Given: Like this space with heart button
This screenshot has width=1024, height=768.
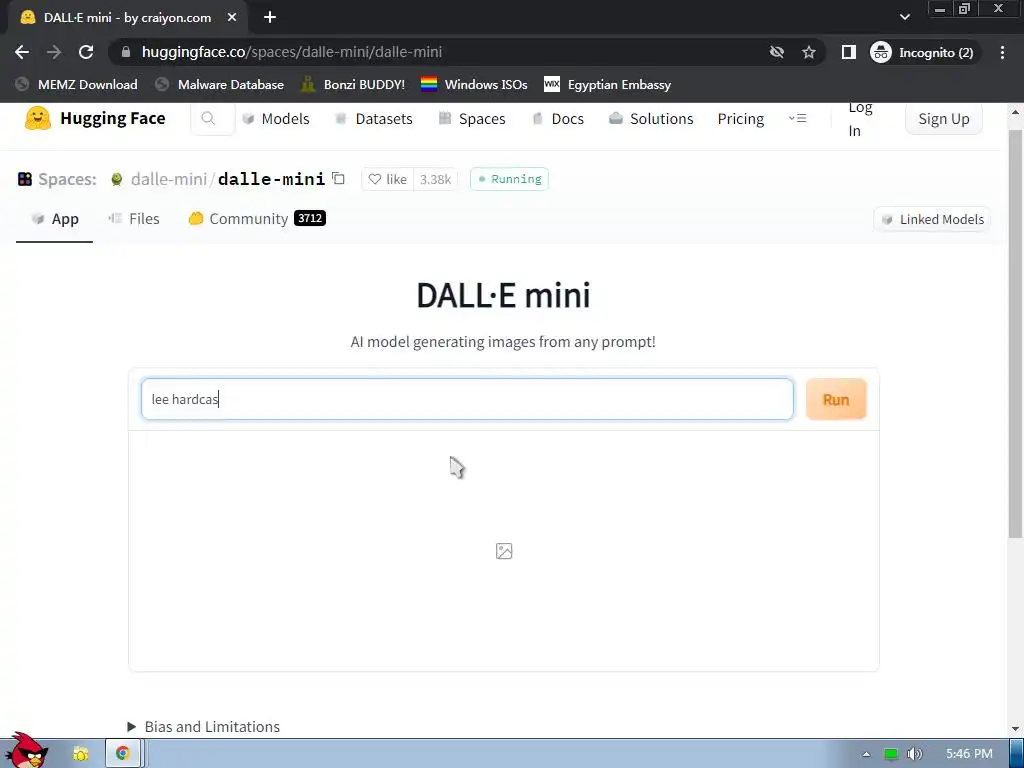Looking at the screenshot, I should tap(387, 179).
